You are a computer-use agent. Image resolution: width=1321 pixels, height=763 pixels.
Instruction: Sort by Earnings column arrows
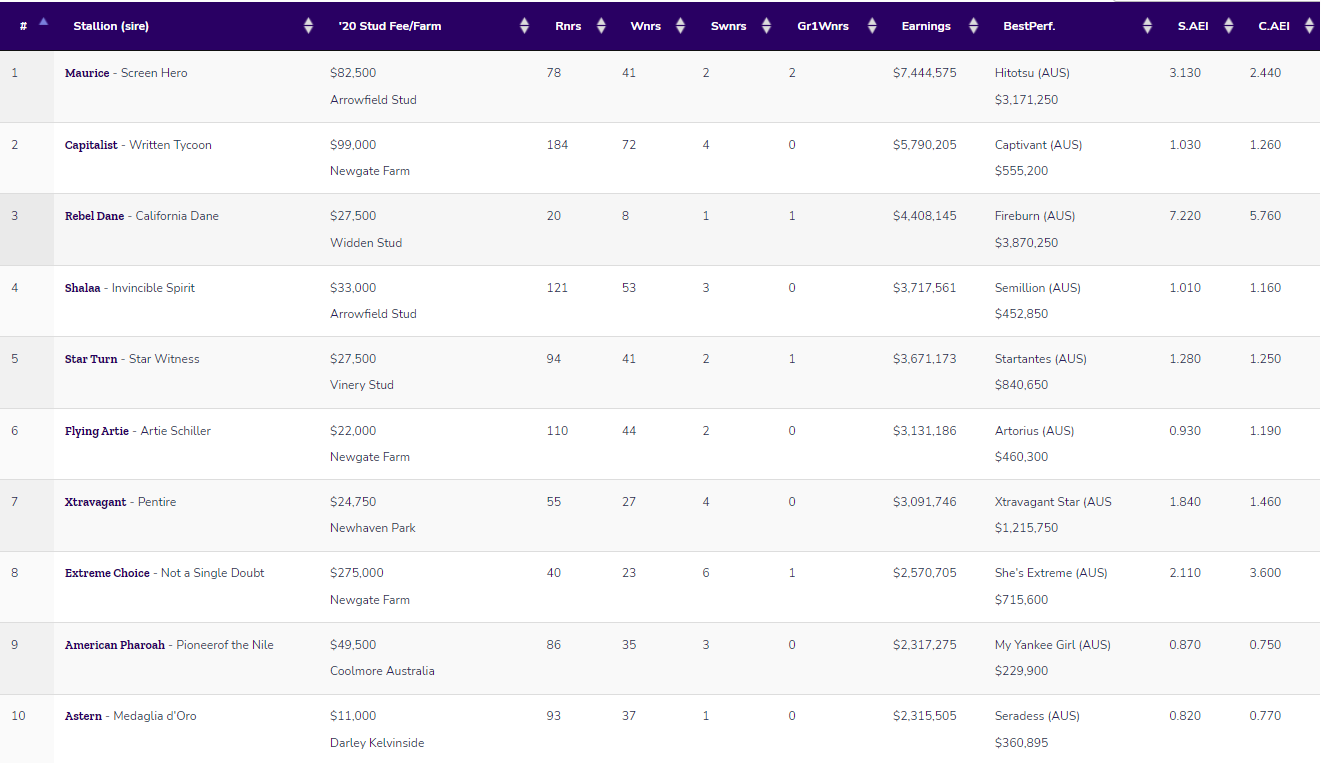pos(973,26)
